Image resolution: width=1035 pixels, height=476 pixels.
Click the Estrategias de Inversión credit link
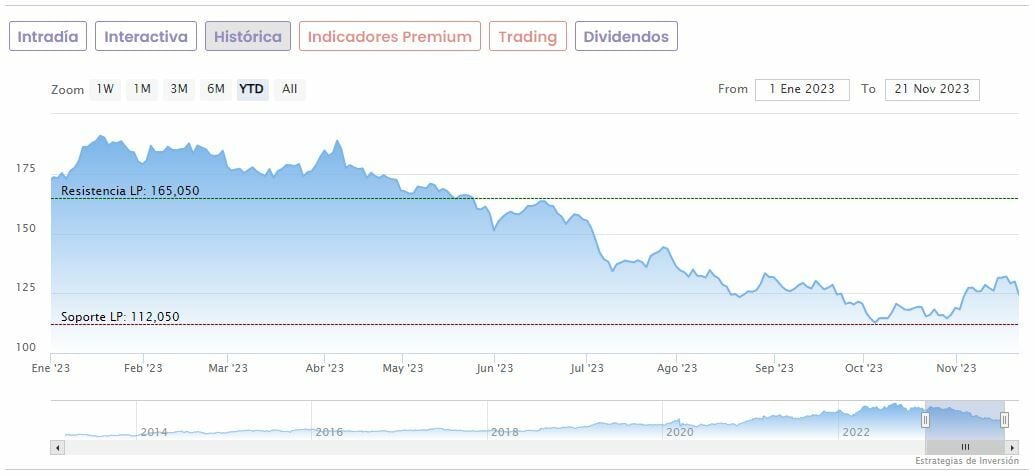point(965,461)
